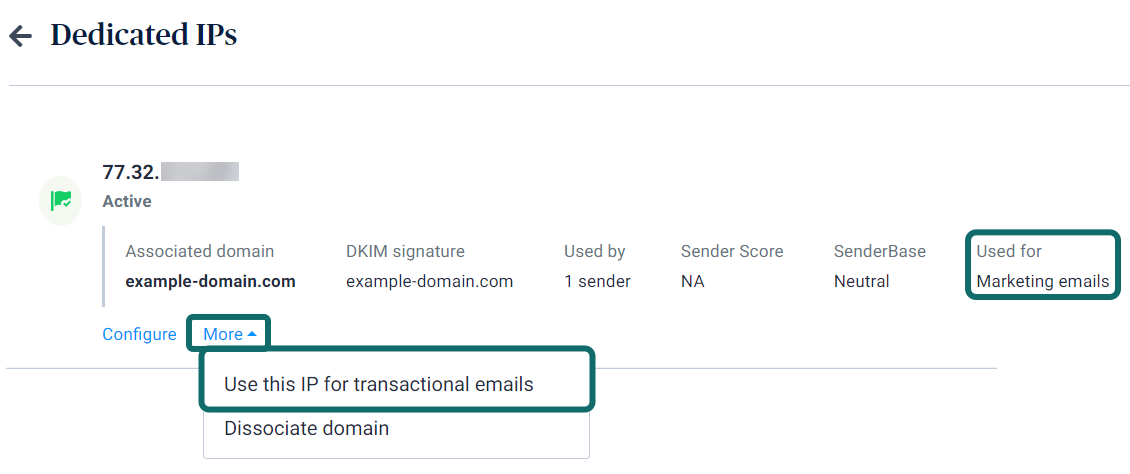Click the green flag status icon

click(x=60, y=200)
